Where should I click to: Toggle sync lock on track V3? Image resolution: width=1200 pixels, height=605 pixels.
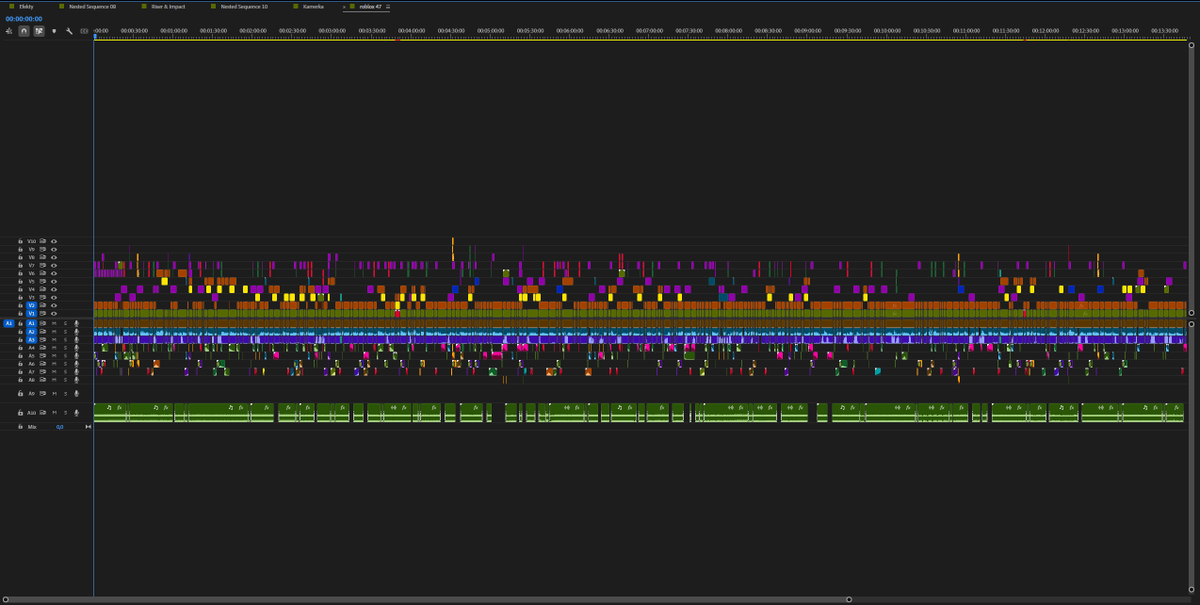pyautogui.click(x=43, y=297)
